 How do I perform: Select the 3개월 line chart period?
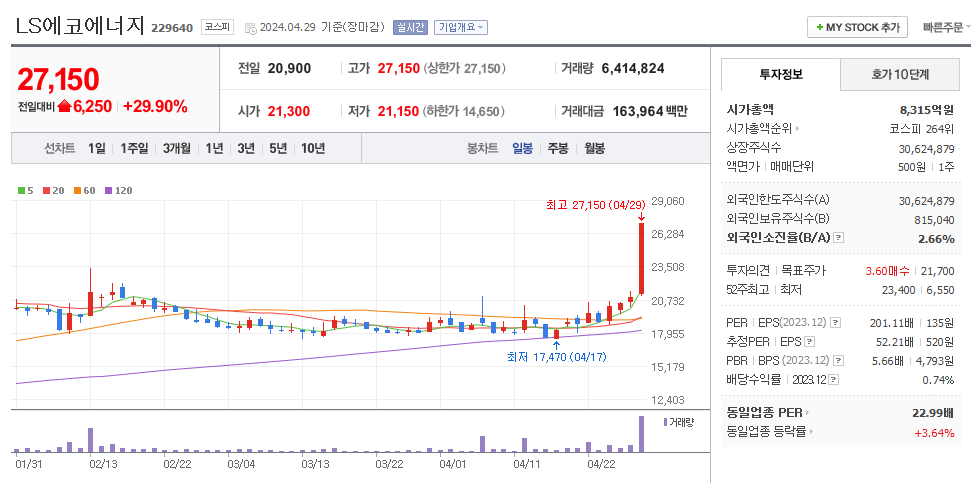click(x=177, y=148)
